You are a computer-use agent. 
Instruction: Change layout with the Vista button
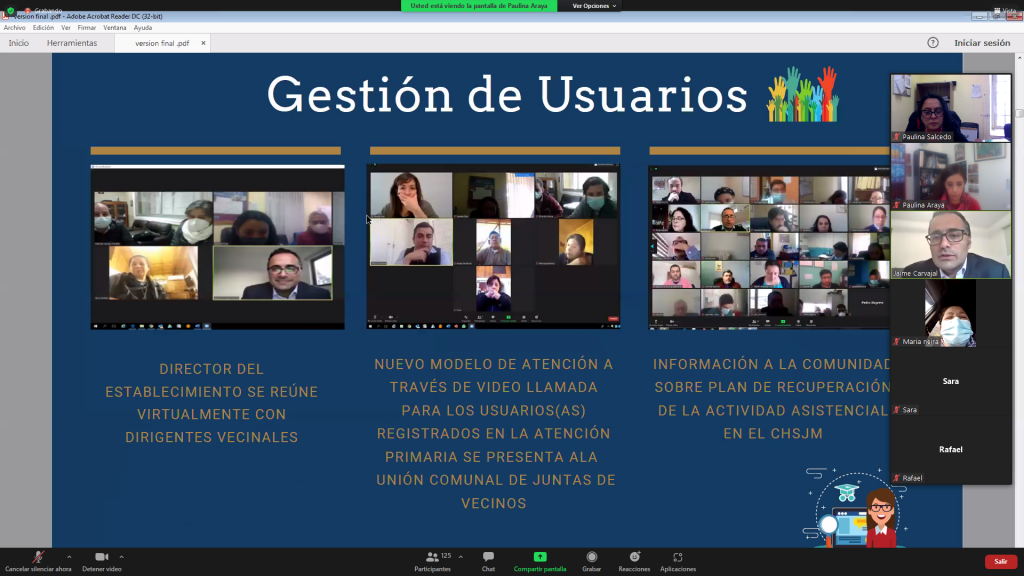click(x=1007, y=11)
